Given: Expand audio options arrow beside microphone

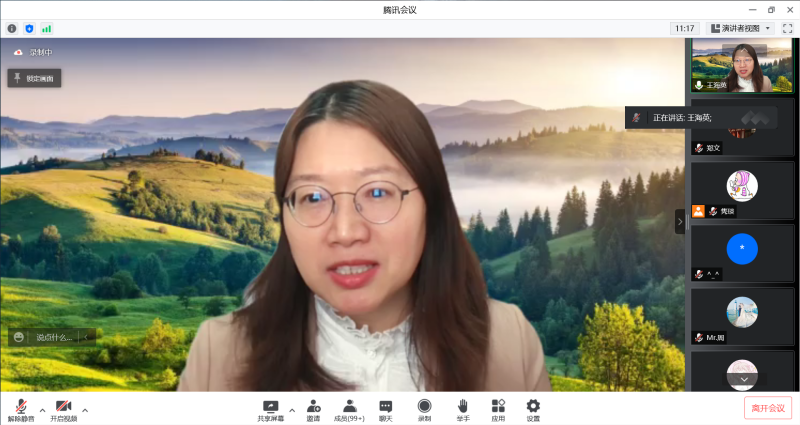Looking at the screenshot, I should [x=42, y=410].
